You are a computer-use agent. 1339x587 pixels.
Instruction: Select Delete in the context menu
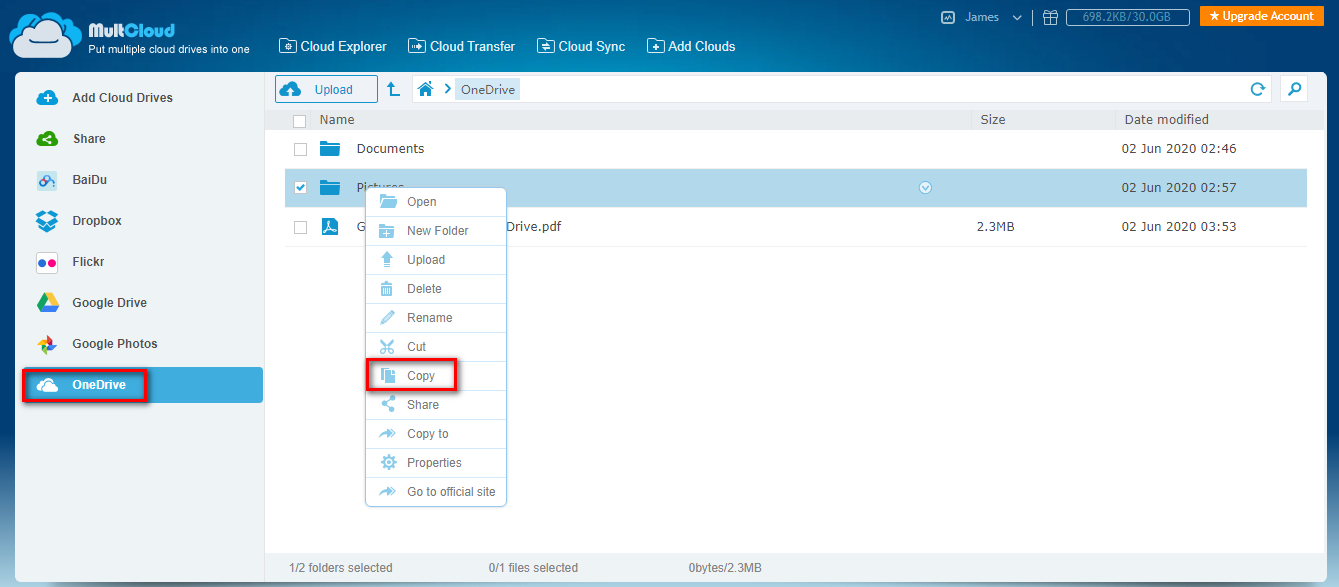[436, 289]
